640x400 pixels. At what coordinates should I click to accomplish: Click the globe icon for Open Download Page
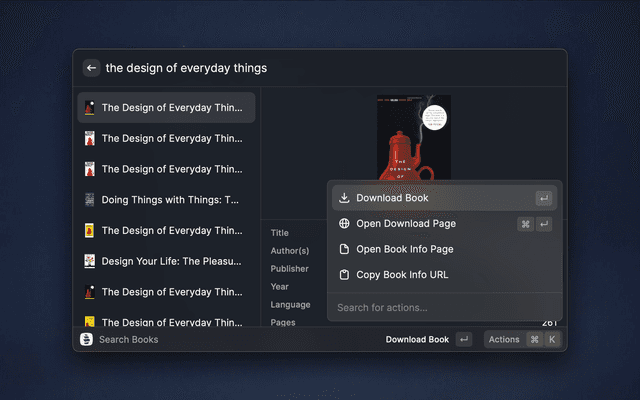344,224
